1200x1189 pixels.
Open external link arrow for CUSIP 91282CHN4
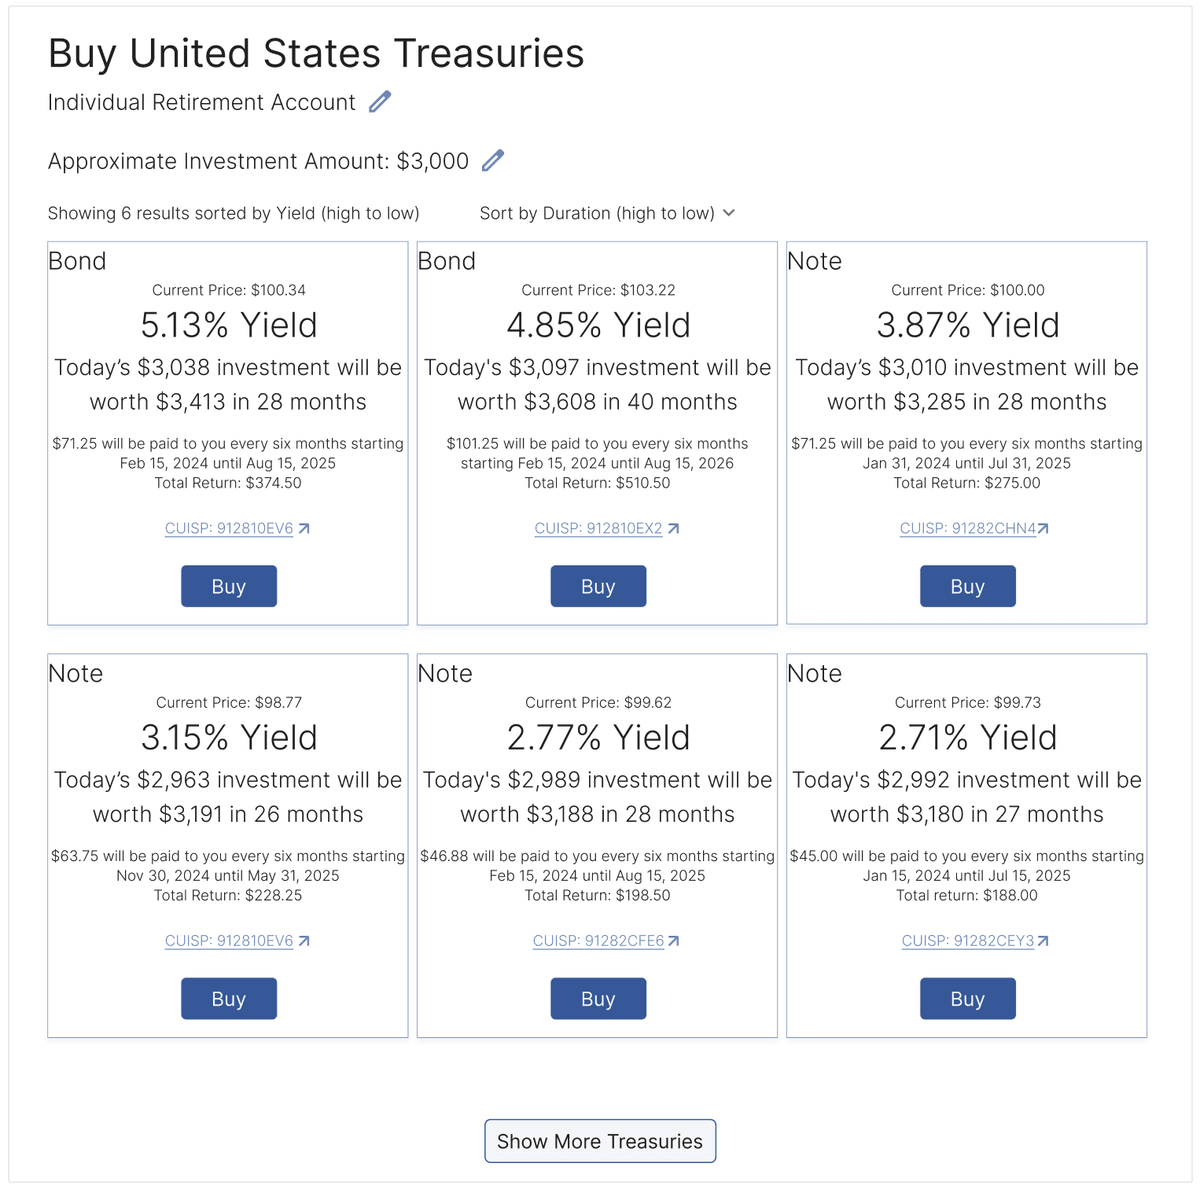[1043, 529]
